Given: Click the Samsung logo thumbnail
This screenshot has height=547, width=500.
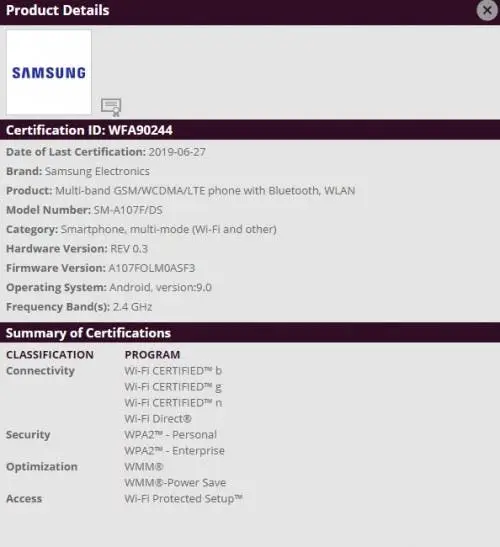Looking at the screenshot, I should (x=49, y=72).
